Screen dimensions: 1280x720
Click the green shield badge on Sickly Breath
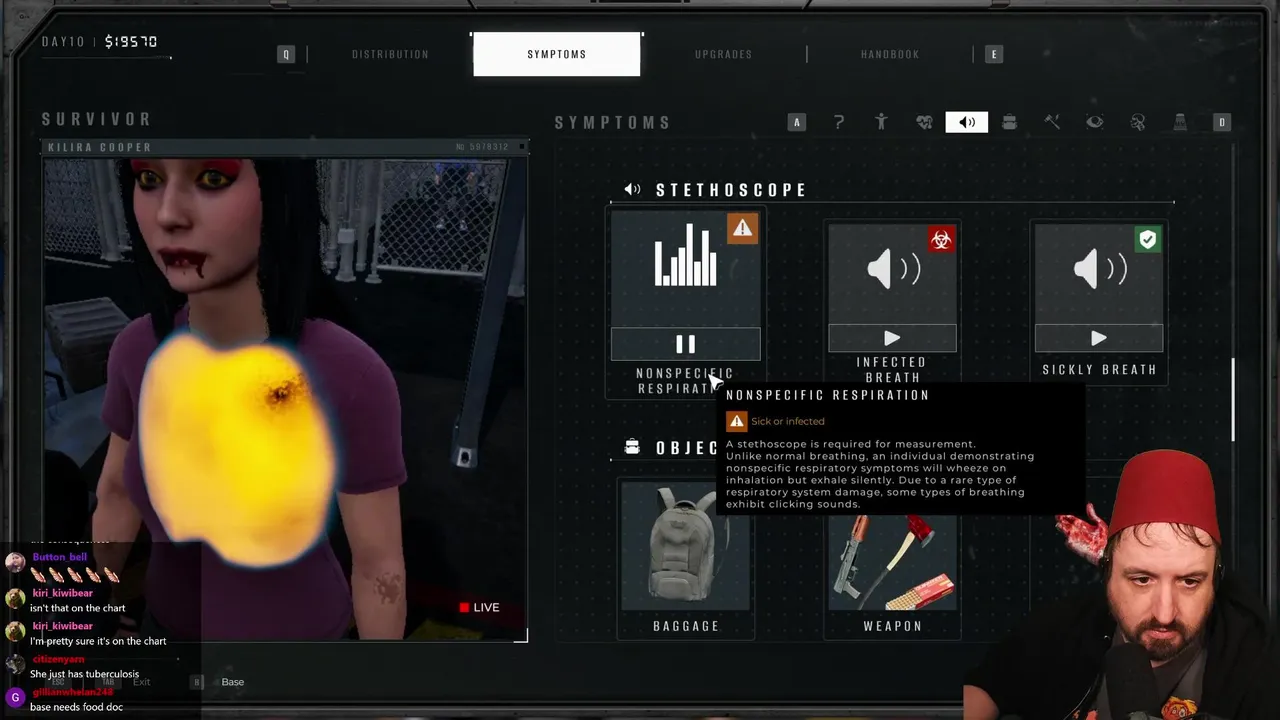pos(1147,239)
